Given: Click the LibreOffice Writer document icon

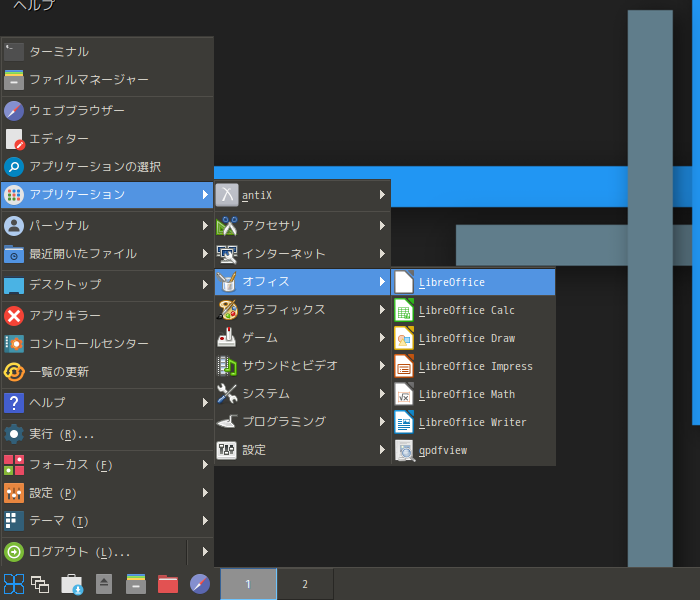Looking at the screenshot, I should tap(404, 422).
